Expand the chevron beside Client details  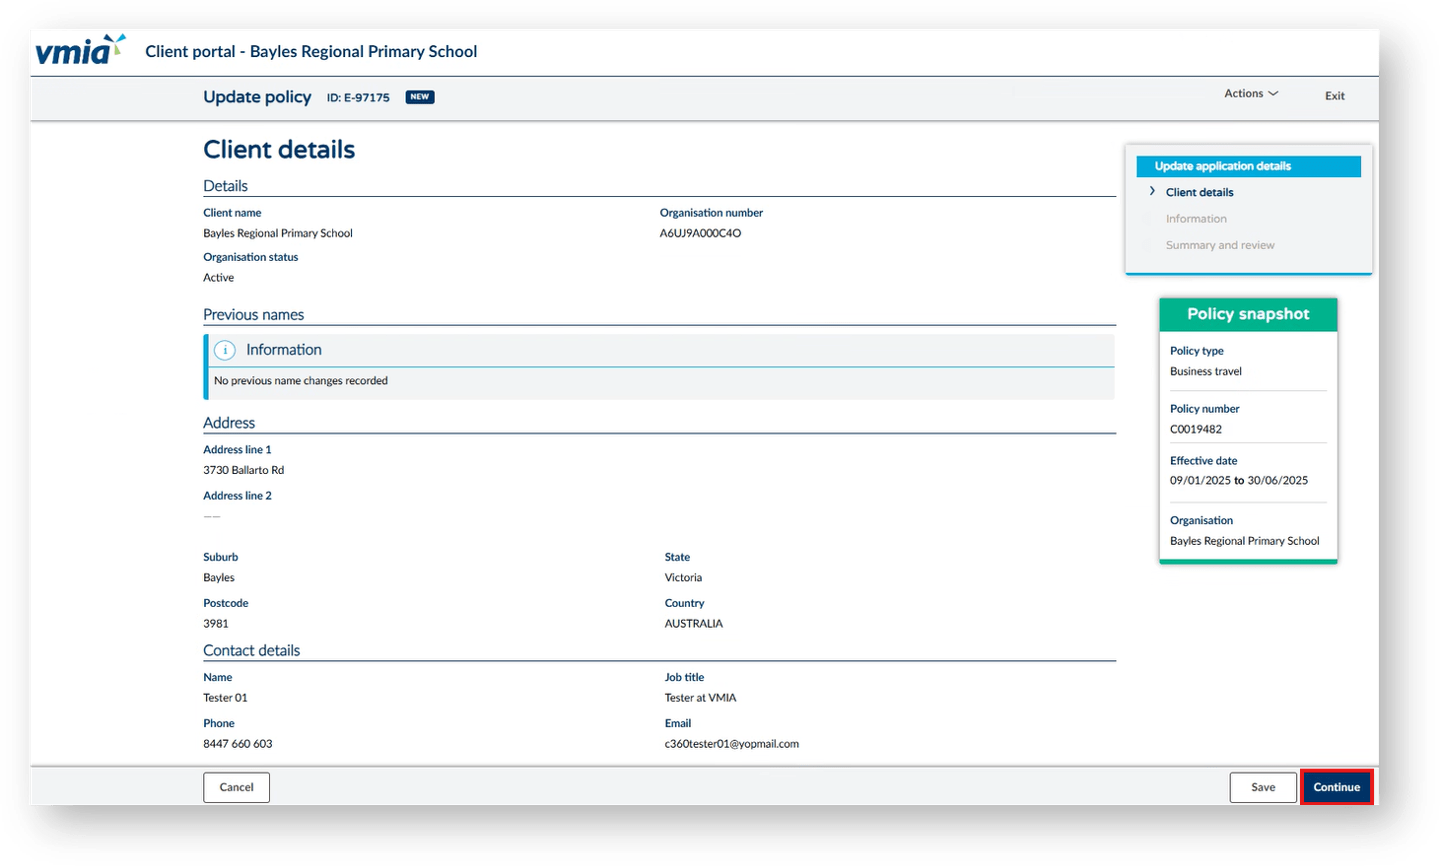[x=1152, y=192]
